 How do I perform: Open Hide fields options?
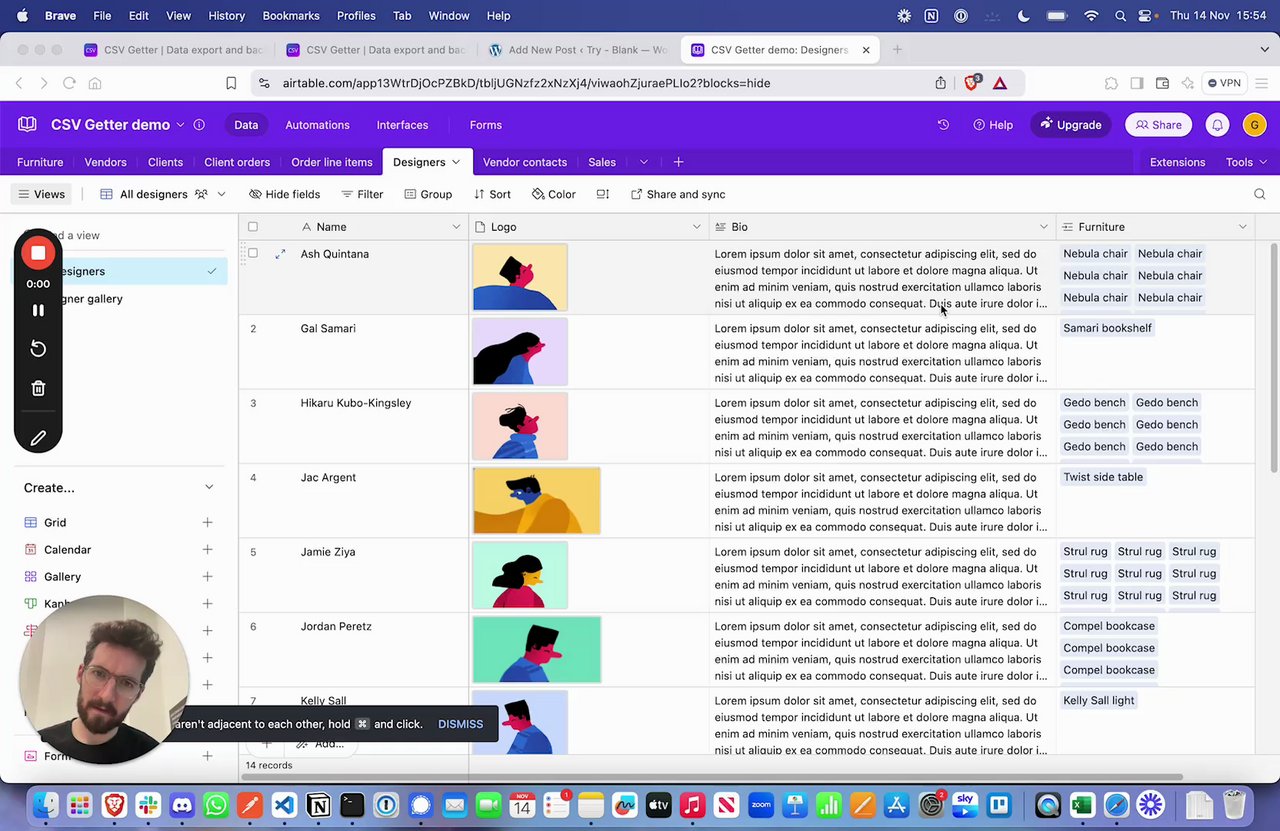click(285, 194)
